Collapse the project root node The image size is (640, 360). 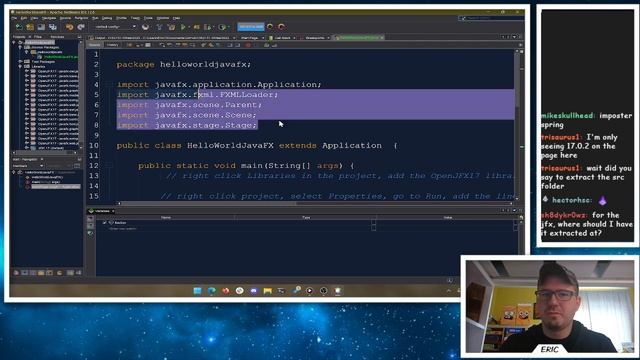point(14,42)
